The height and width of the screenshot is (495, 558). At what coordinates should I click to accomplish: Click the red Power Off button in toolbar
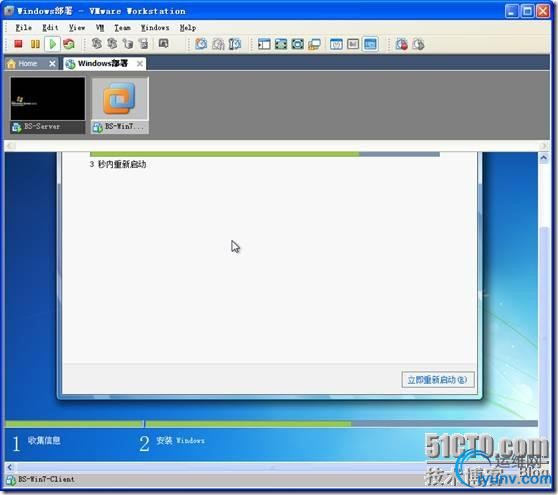pos(18,44)
